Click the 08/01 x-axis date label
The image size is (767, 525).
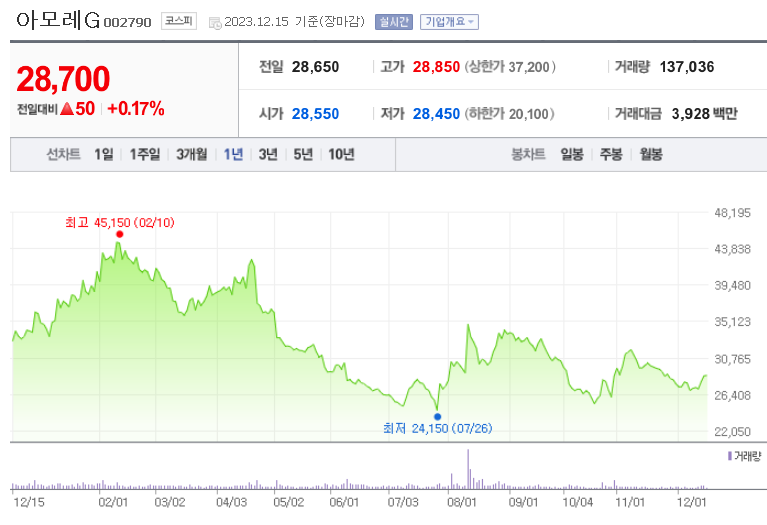462,502
